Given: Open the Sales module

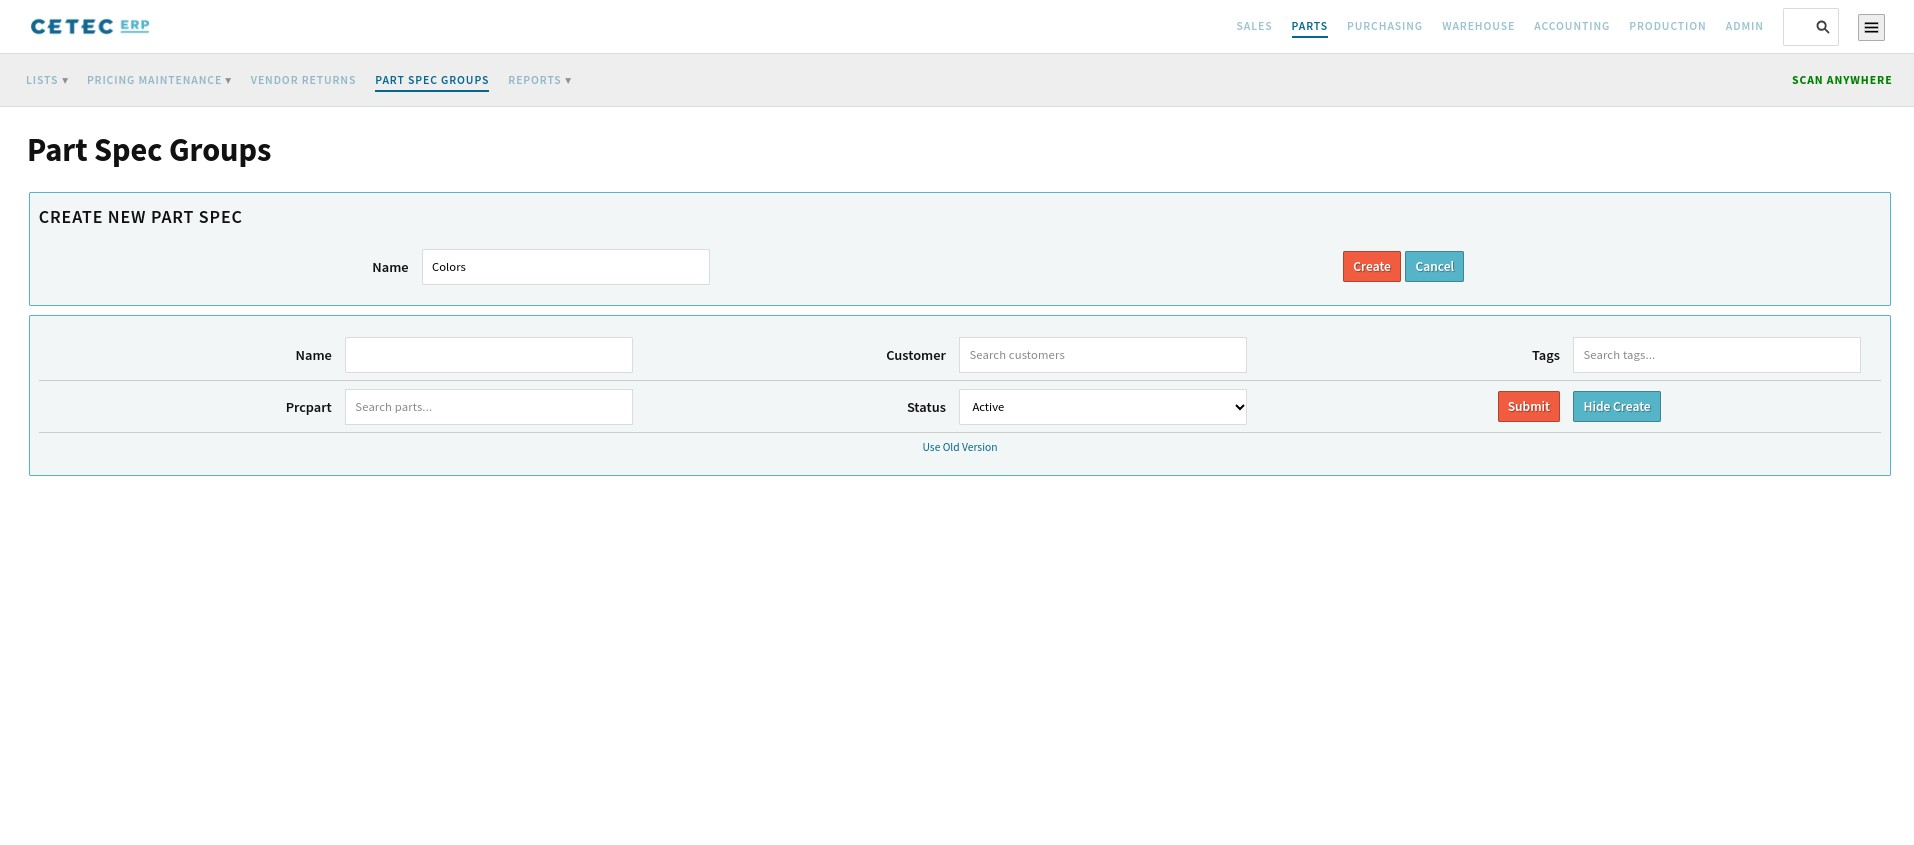Looking at the screenshot, I should pos(1254,26).
